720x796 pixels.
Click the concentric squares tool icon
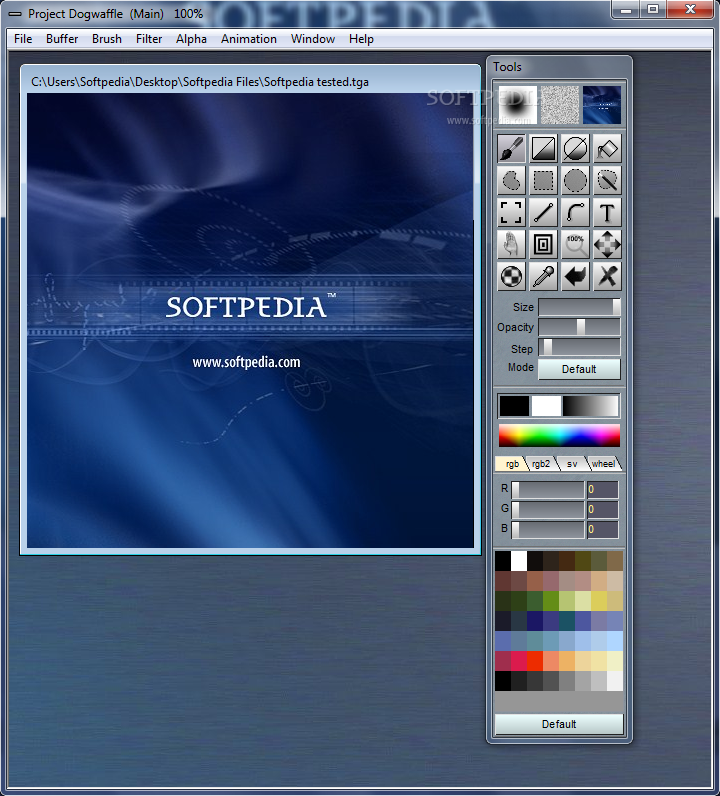pyautogui.click(x=543, y=244)
